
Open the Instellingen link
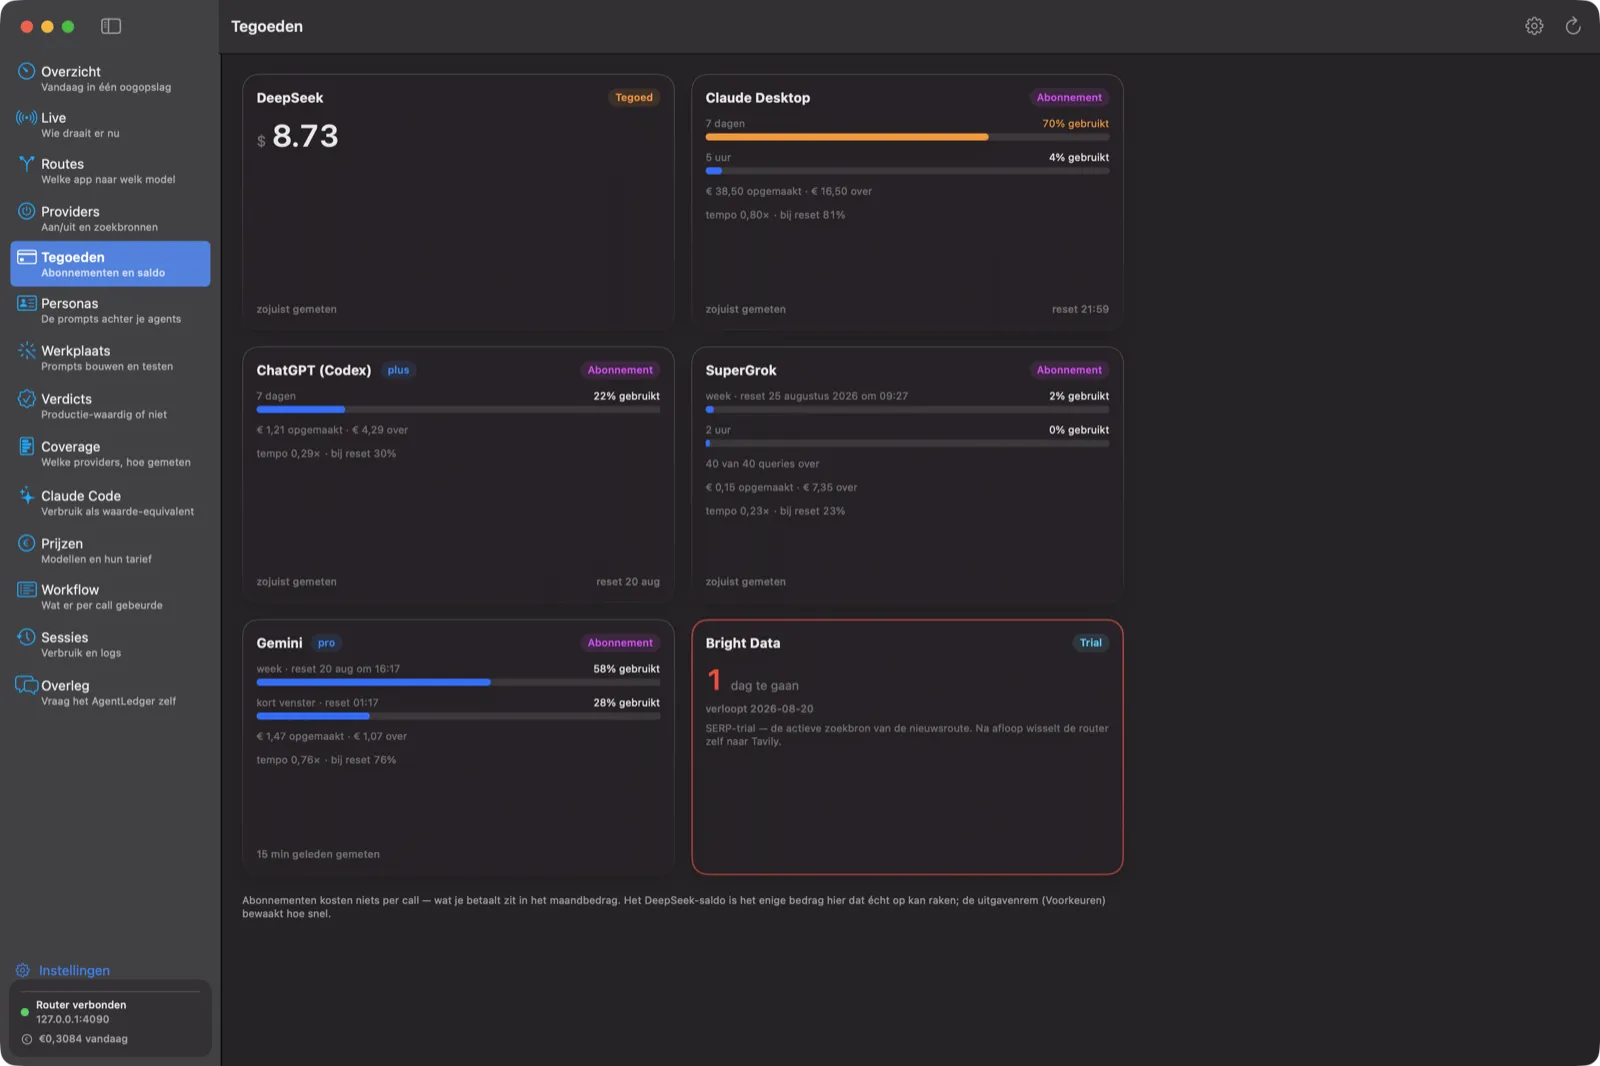(74, 970)
